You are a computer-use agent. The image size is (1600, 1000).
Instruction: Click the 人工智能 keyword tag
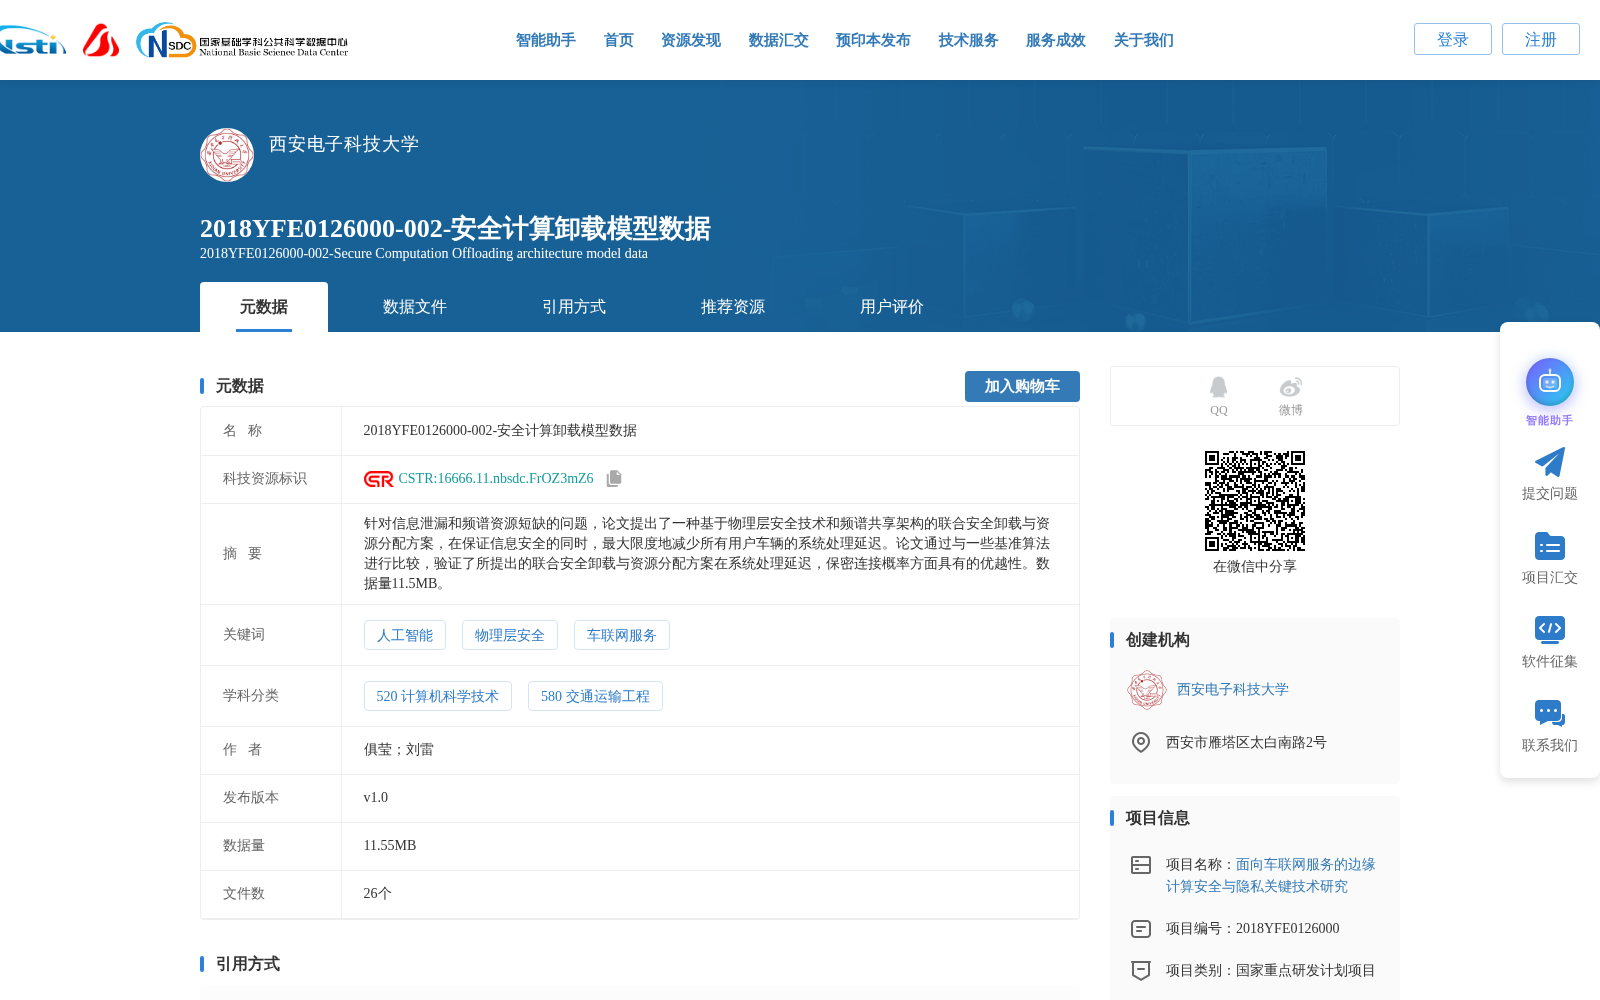(405, 635)
